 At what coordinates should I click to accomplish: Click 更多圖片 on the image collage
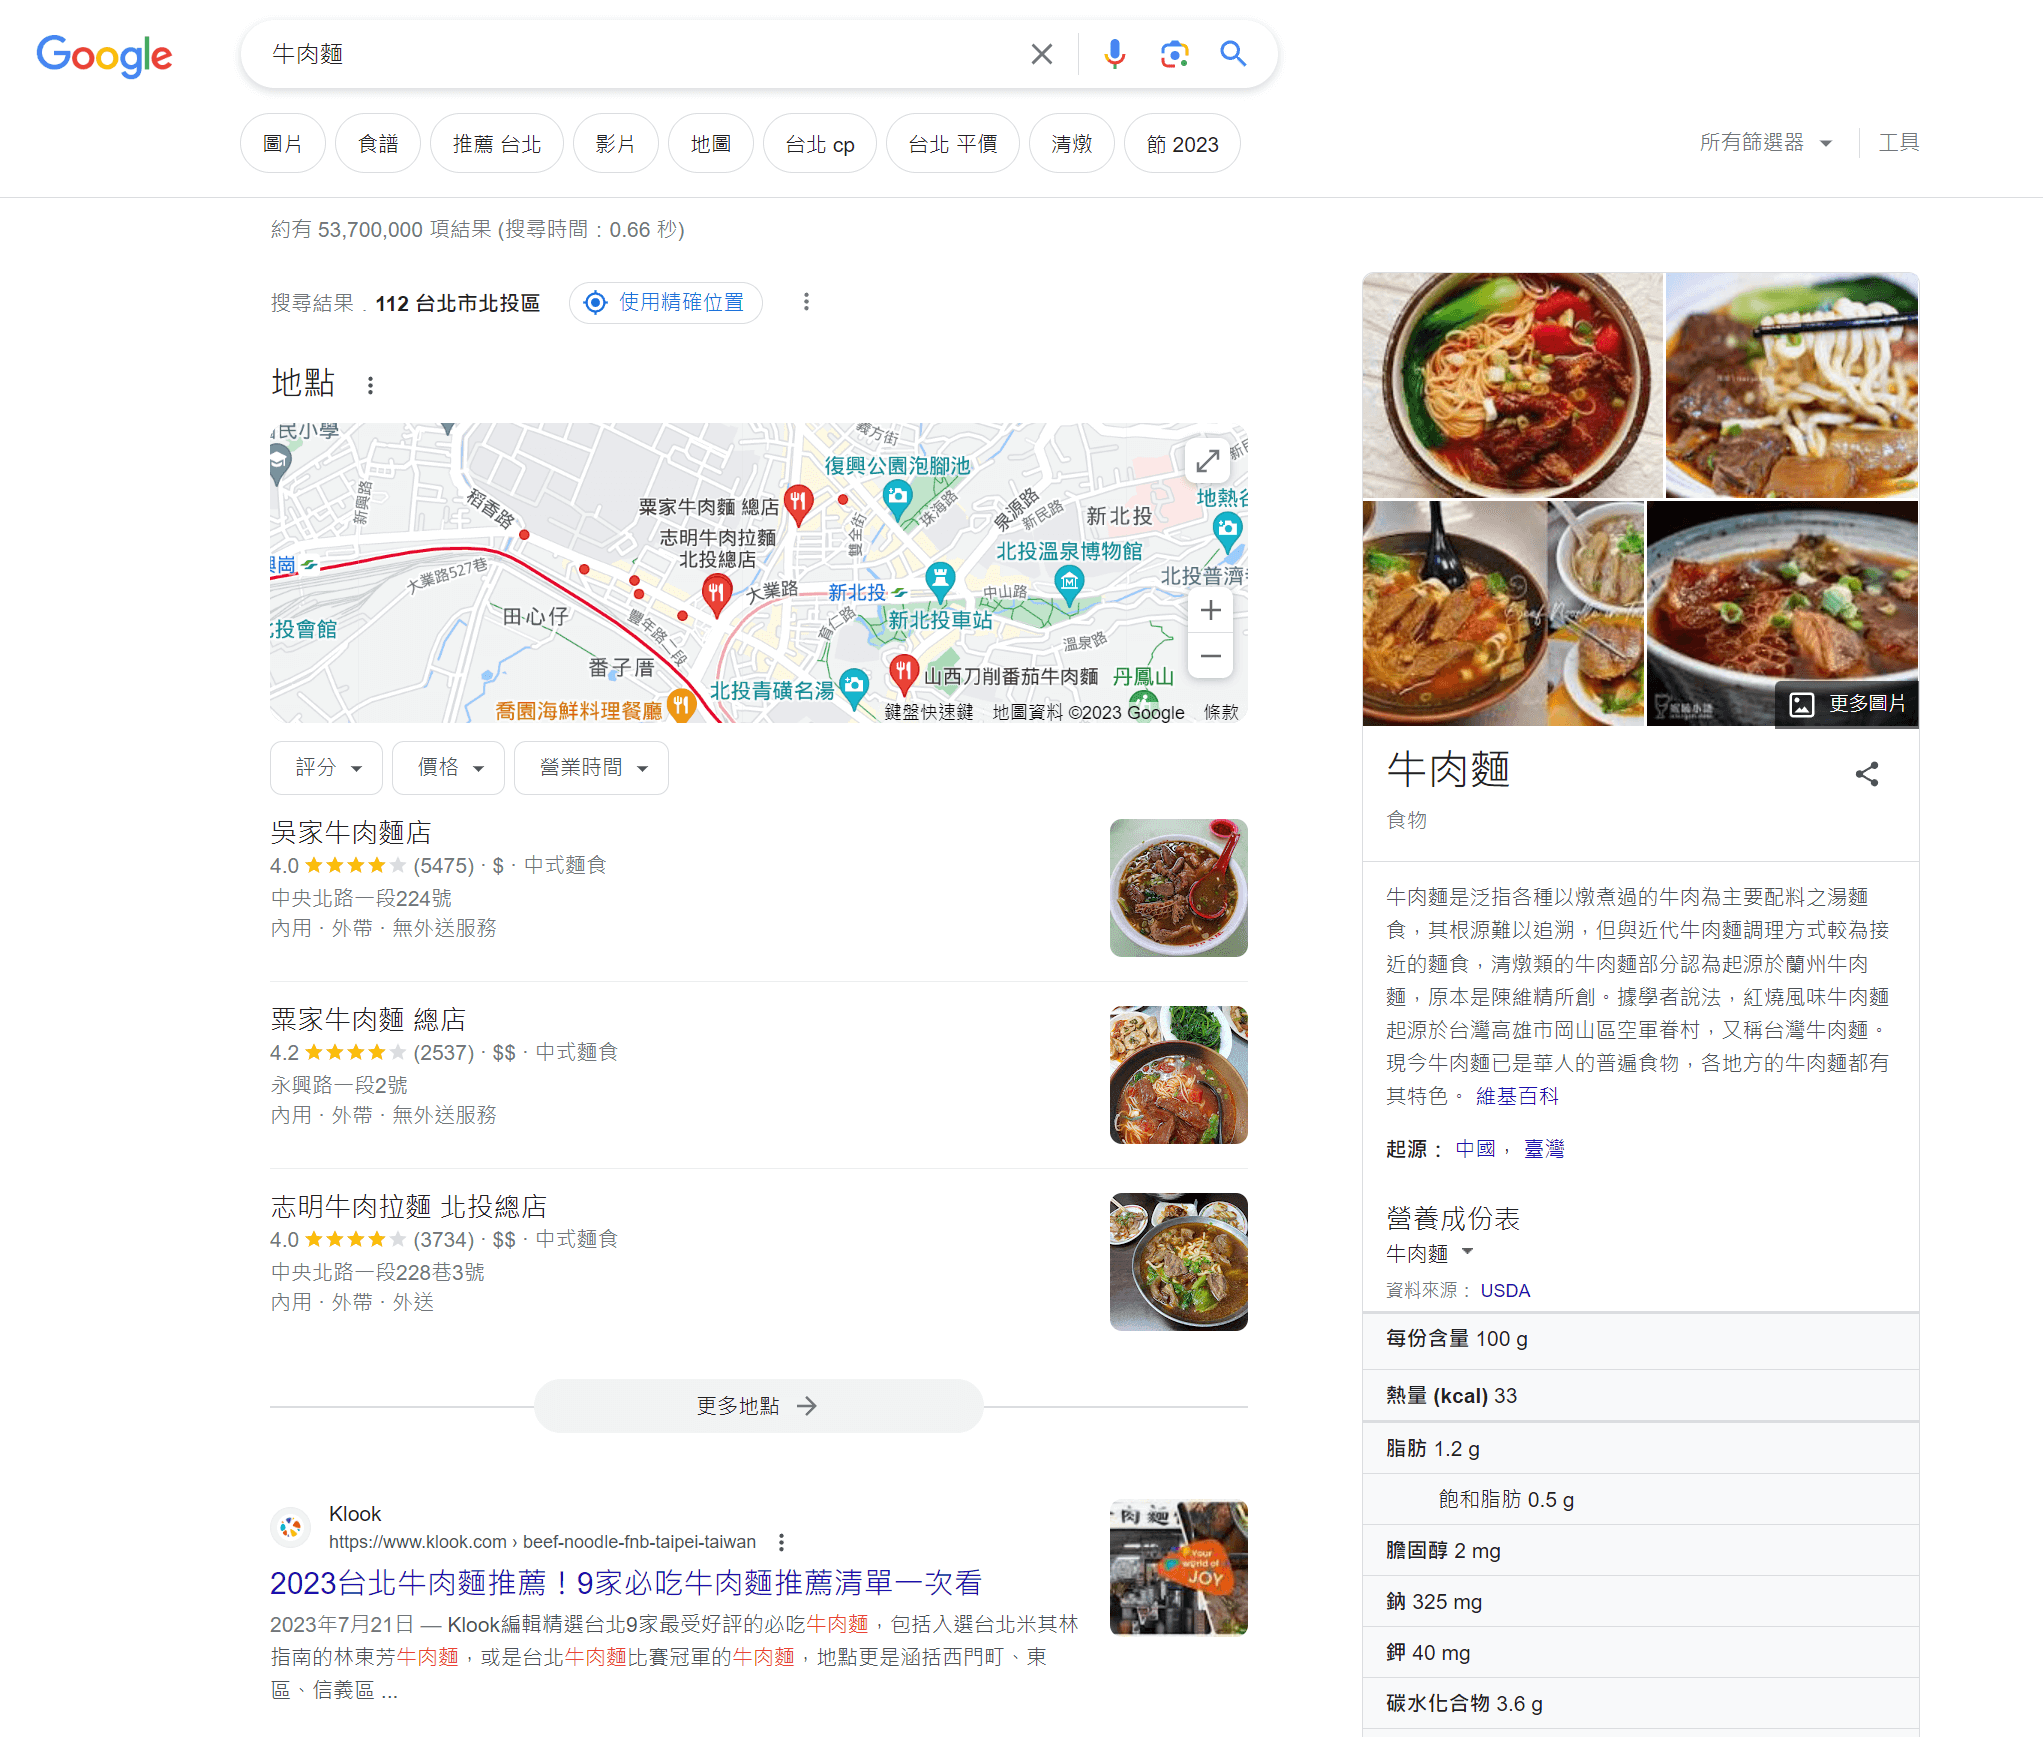(1847, 704)
